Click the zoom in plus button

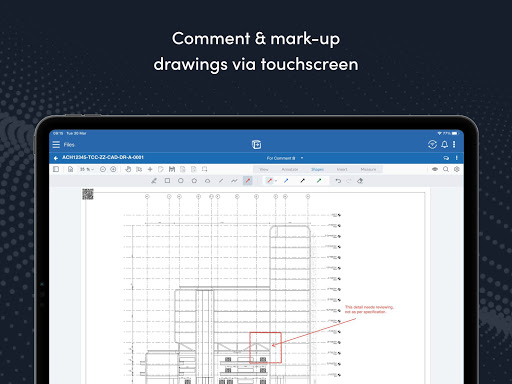click(113, 169)
